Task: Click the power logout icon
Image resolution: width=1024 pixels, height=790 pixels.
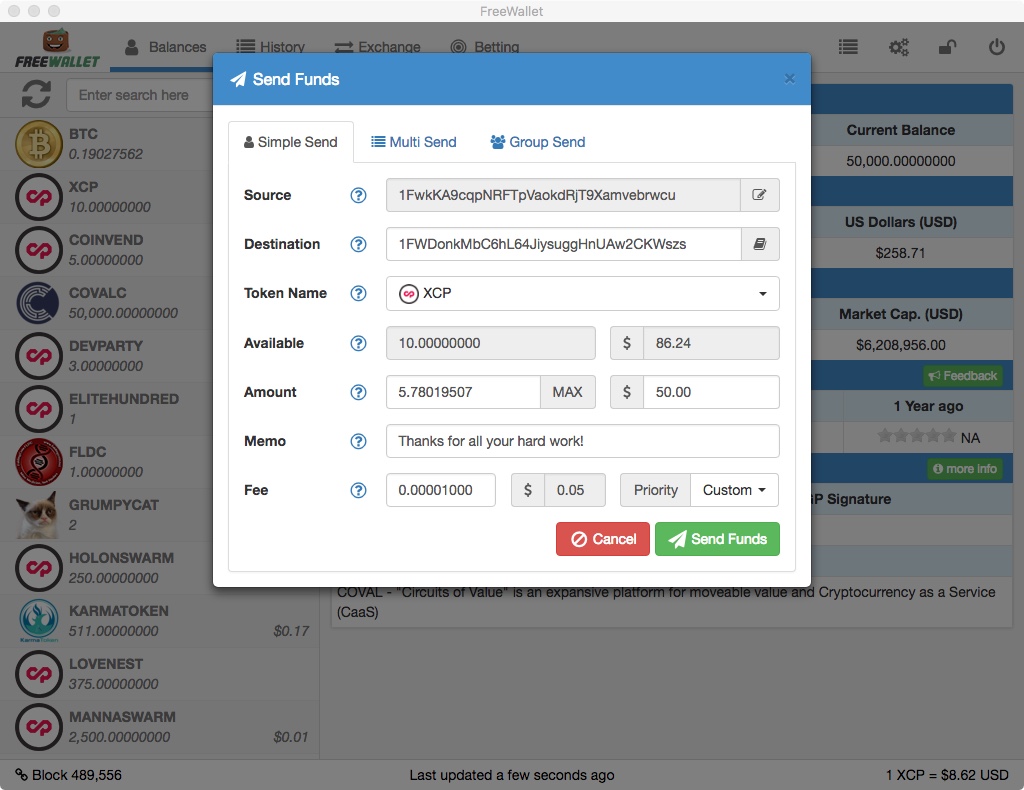Action: tap(996, 47)
